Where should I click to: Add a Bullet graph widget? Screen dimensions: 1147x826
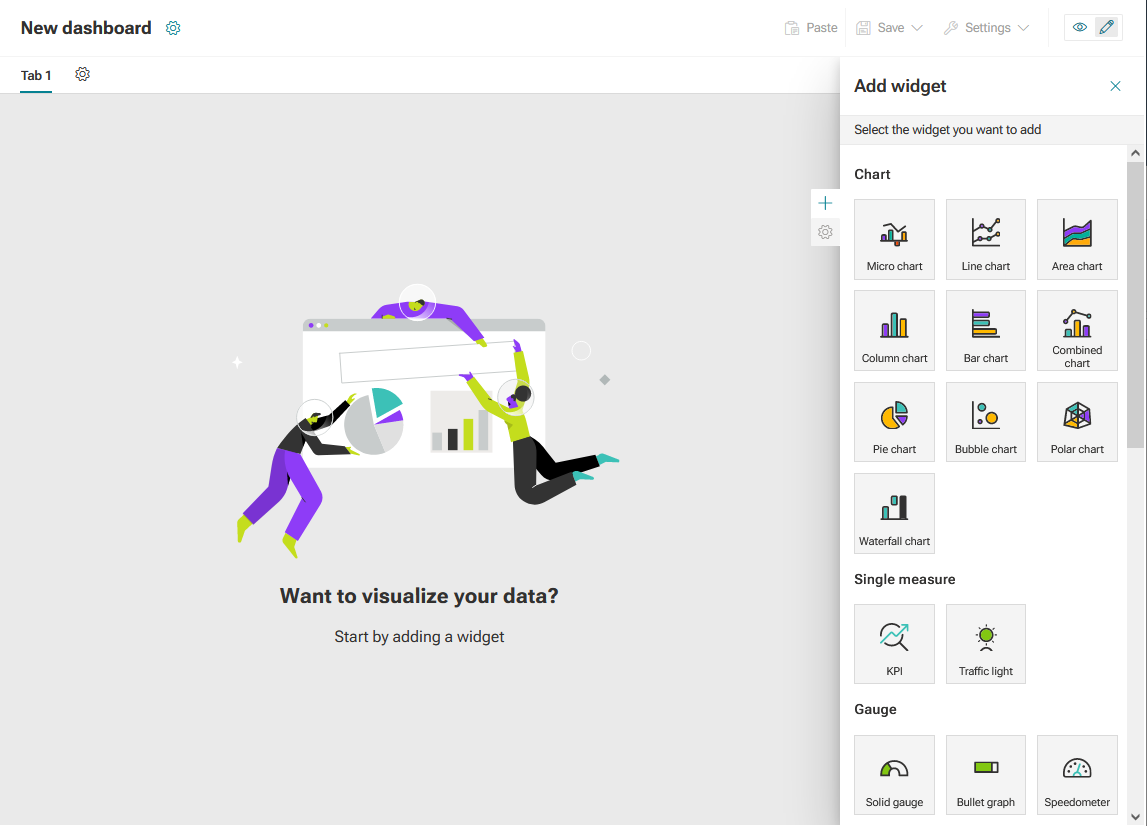click(985, 775)
